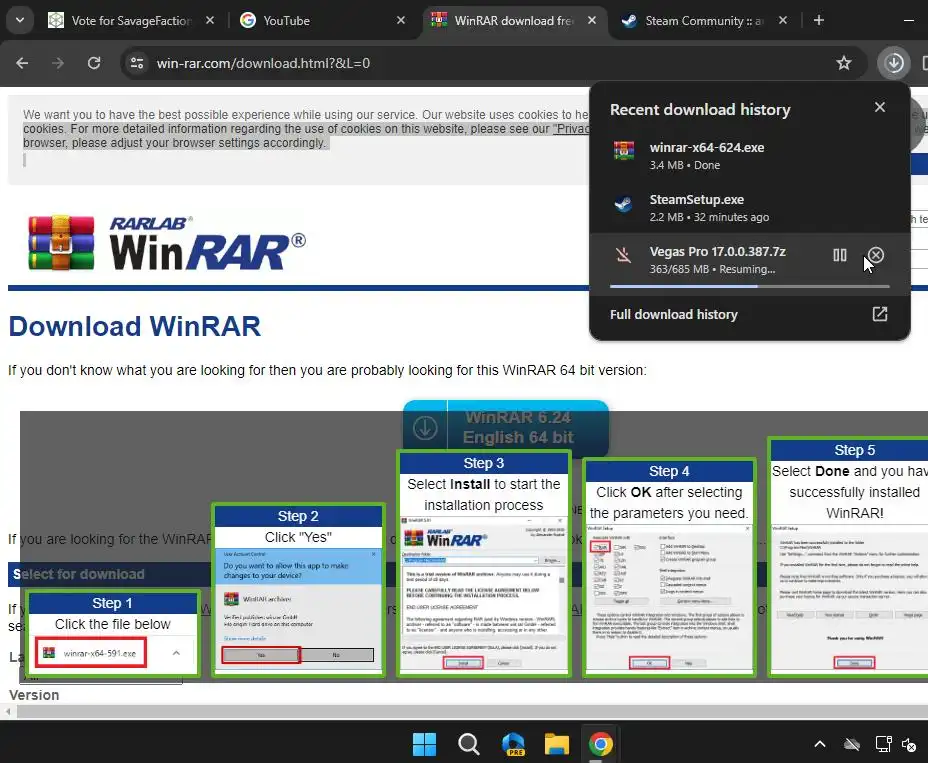This screenshot has height=763, width=928.
Task: Toggle the Chrome downloads button
Action: coord(894,63)
